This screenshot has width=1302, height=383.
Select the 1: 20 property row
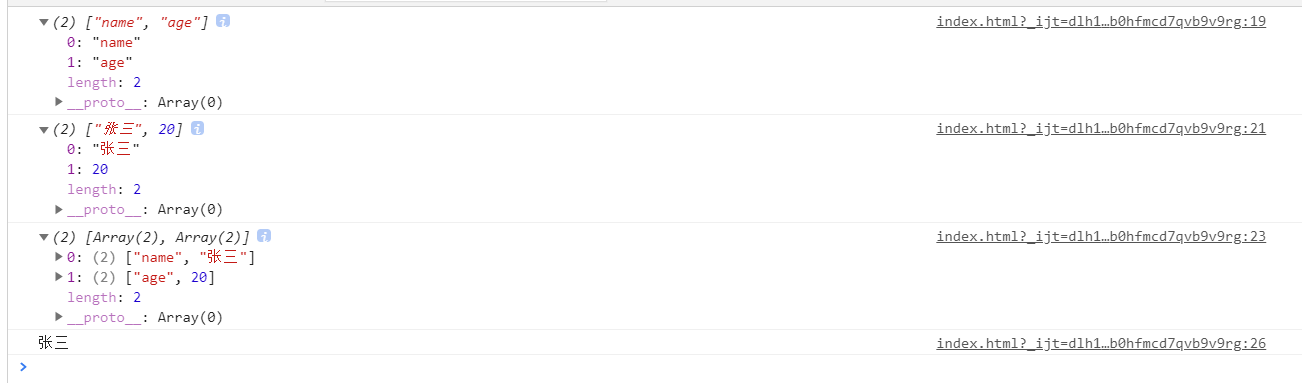[87, 170]
